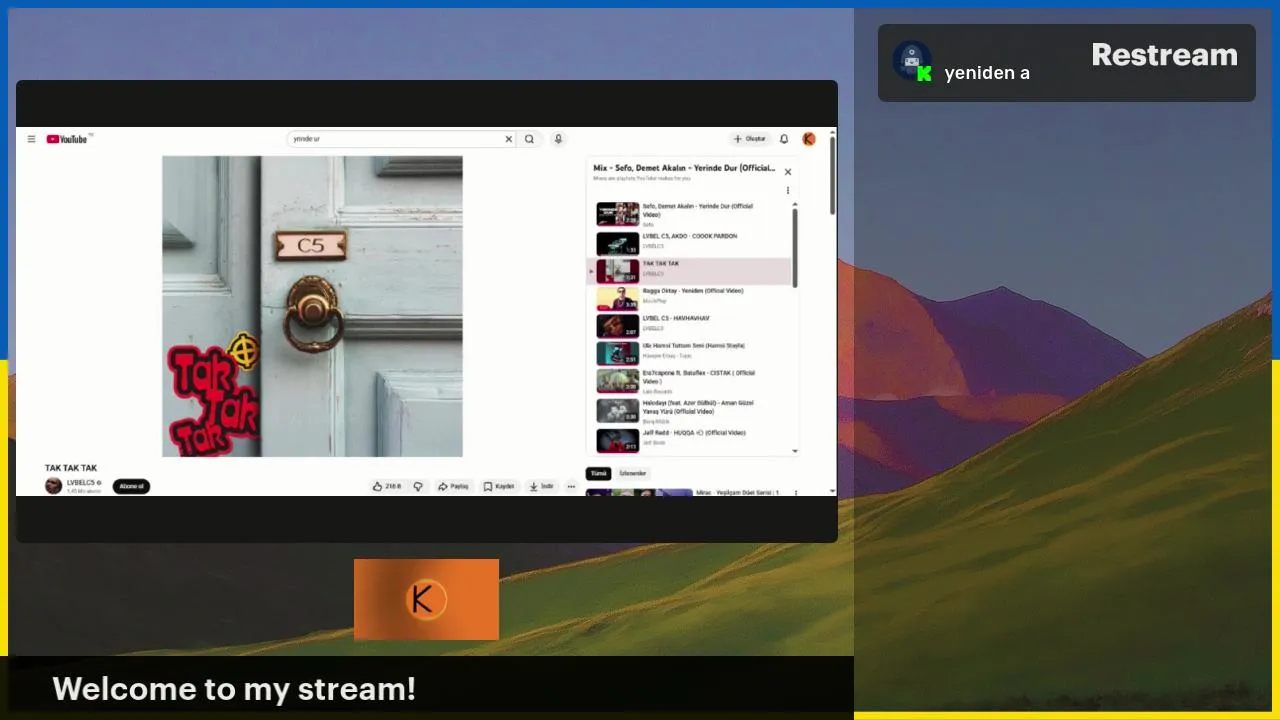Screen dimensions: 1280x720
Task: Open the notifications bell
Action: coord(784,139)
